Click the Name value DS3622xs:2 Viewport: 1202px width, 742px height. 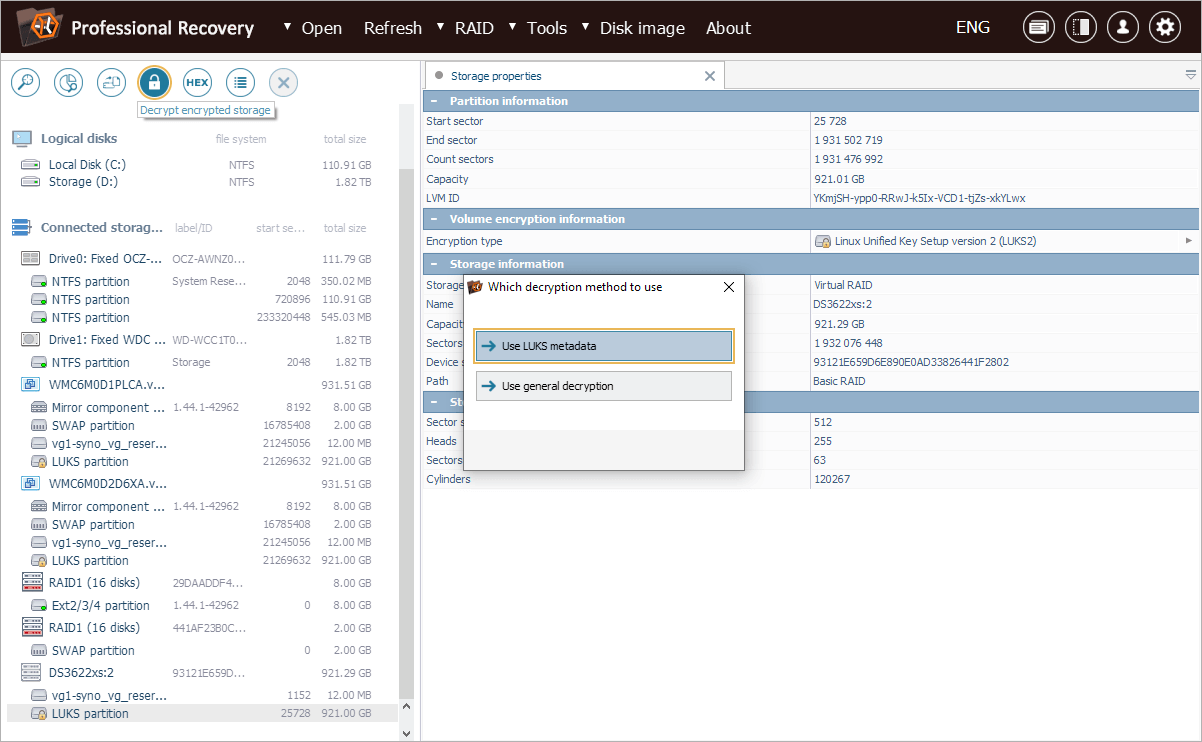843,304
